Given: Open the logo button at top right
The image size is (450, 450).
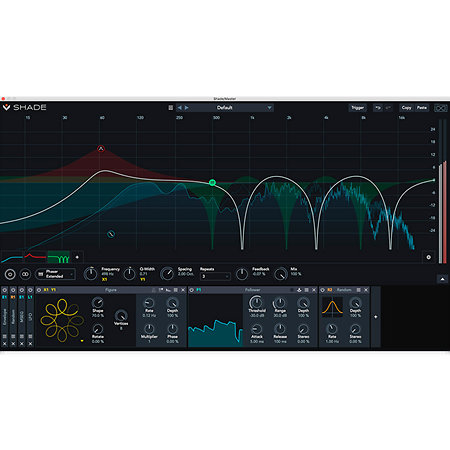Looking at the screenshot, I should point(440,108).
